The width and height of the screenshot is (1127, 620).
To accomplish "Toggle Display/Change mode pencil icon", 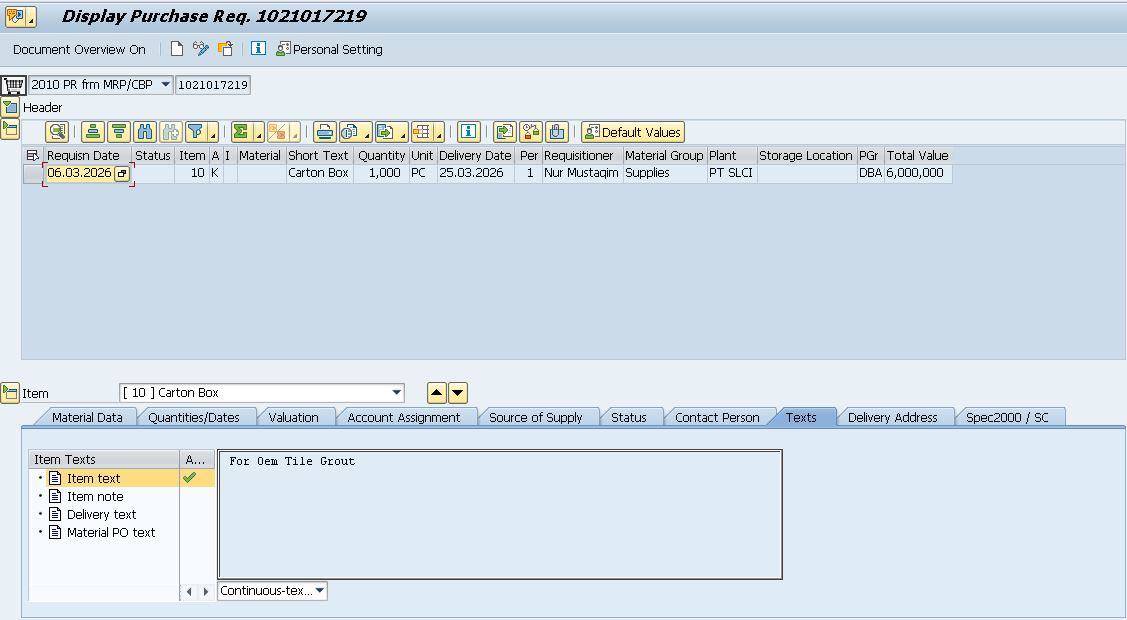I will (201, 49).
